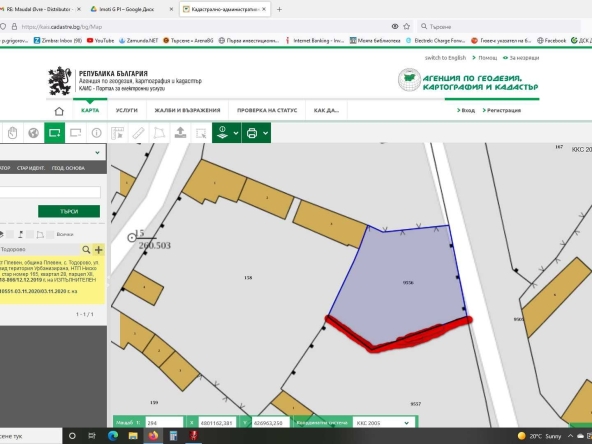This screenshot has height=444, width=592.
Task: Click the green ТЪРСИ search button
Action: click(x=69, y=211)
